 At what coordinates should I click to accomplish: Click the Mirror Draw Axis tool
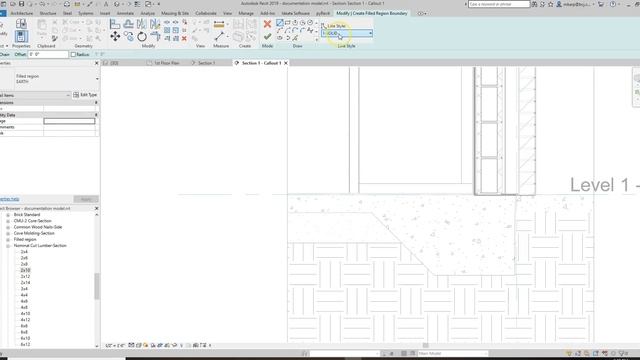155,24
